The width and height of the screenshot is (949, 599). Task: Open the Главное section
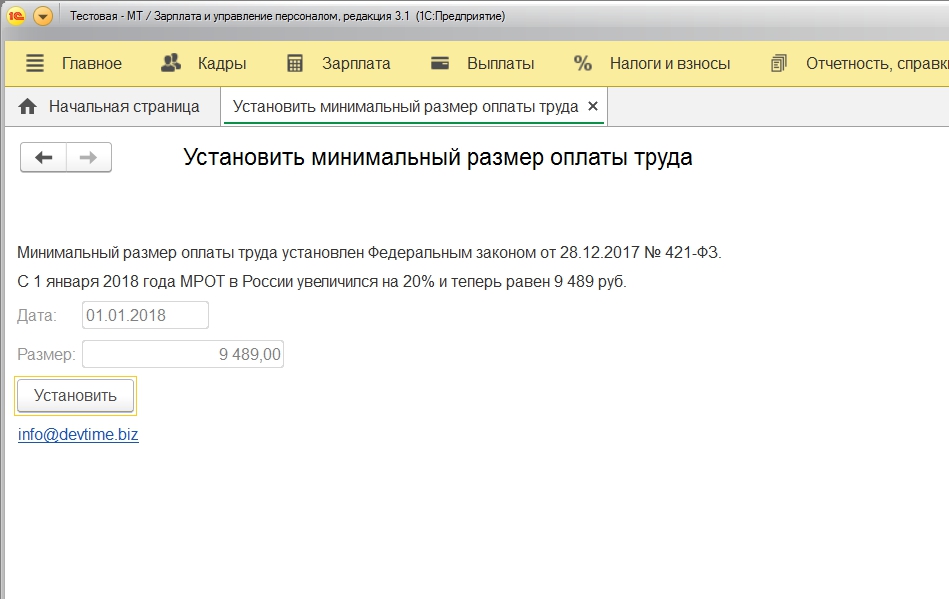point(91,64)
